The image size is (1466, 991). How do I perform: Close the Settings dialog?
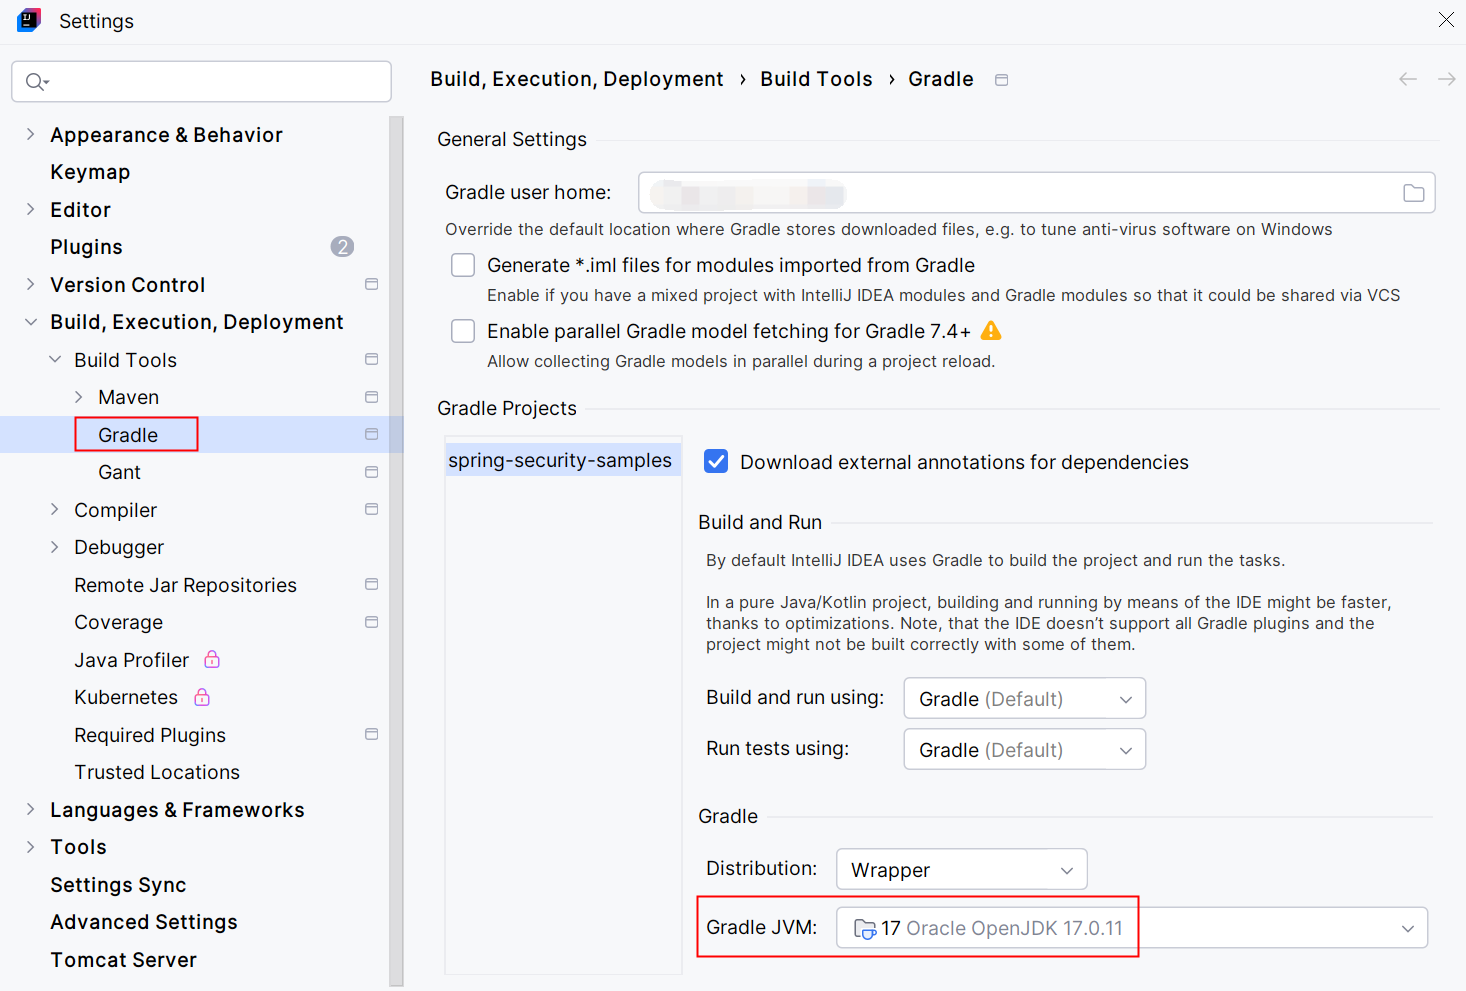[x=1446, y=20]
